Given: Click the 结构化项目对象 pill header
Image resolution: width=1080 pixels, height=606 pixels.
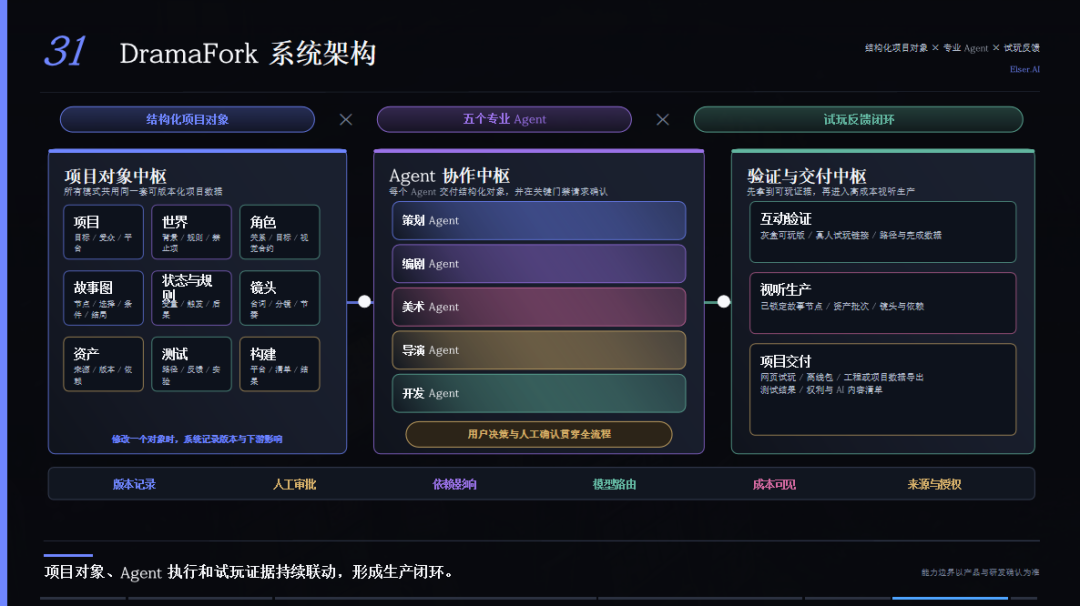Looking at the screenshot, I should point(187,119).
